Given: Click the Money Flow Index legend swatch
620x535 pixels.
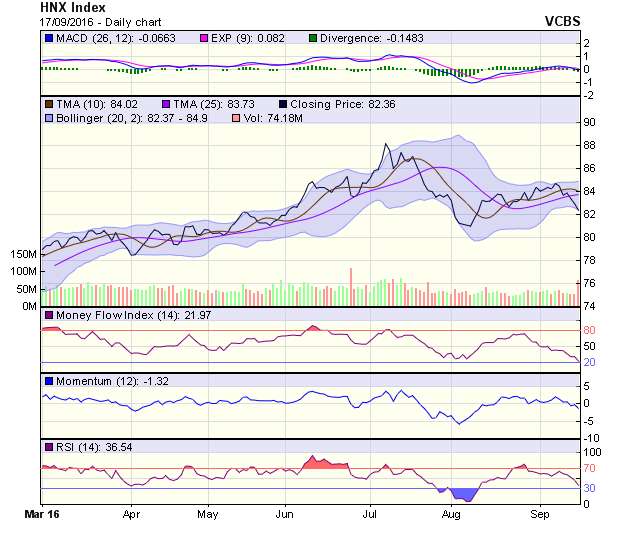Looking at the screenshot, I should tap(49, 316).
